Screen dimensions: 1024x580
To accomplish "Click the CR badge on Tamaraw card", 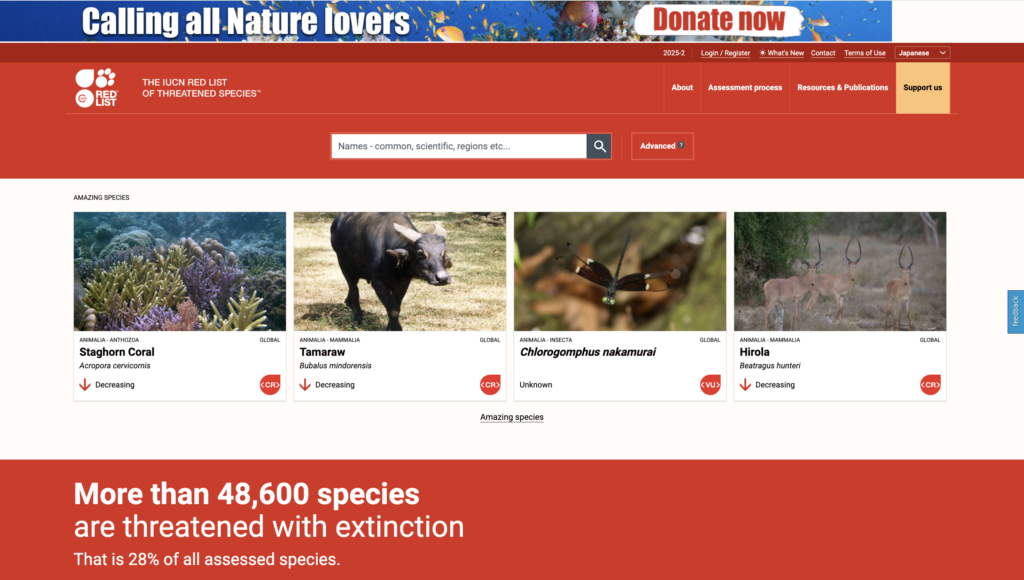I will click(490, 385).
